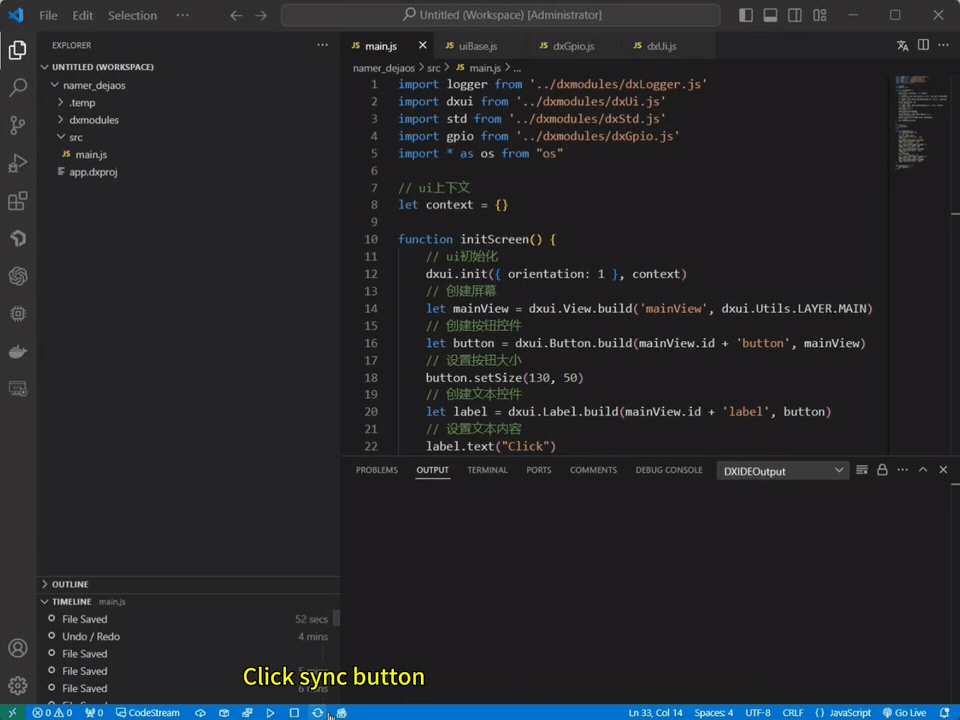The width and height of the screenshot is (960, 720).
Task: Open the Terminal panel tab
Action: point(487,470)
